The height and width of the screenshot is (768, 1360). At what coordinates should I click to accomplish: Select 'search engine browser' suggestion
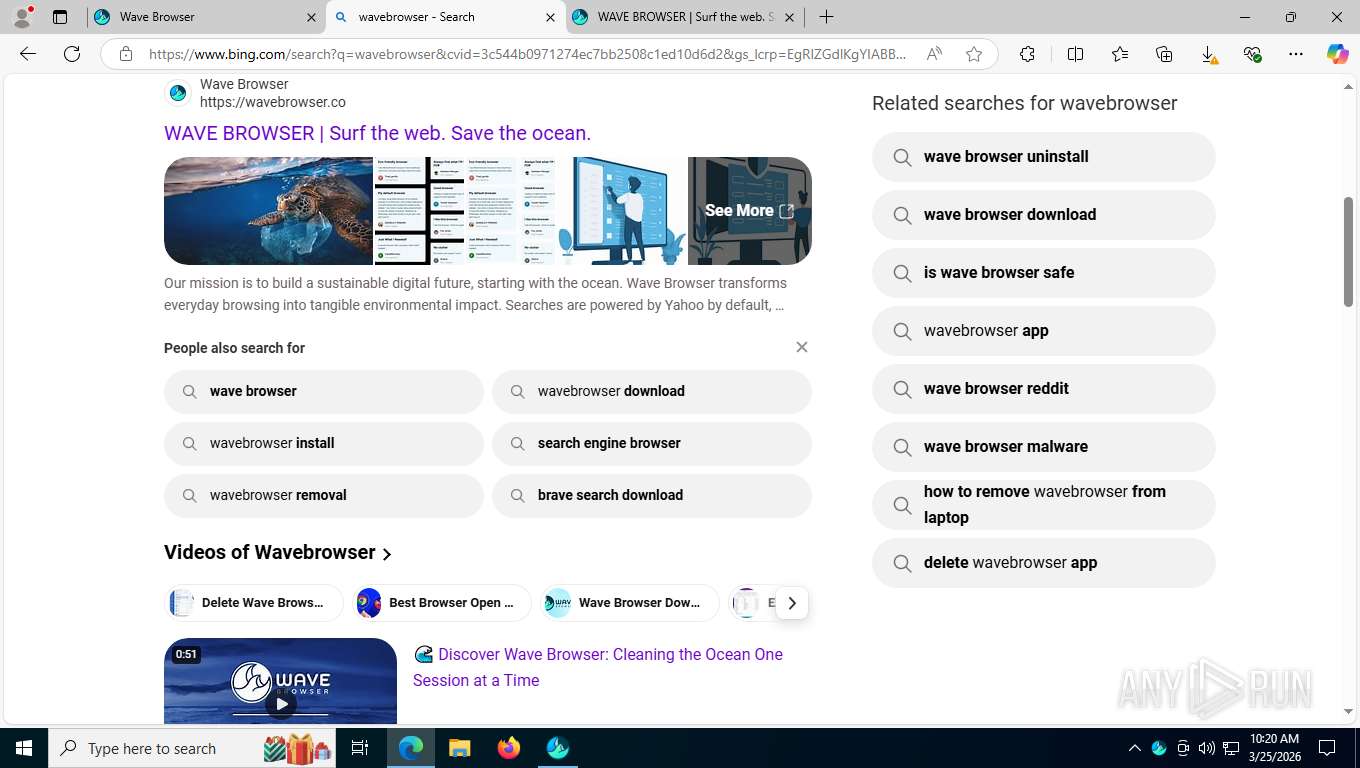pos(652,444)
